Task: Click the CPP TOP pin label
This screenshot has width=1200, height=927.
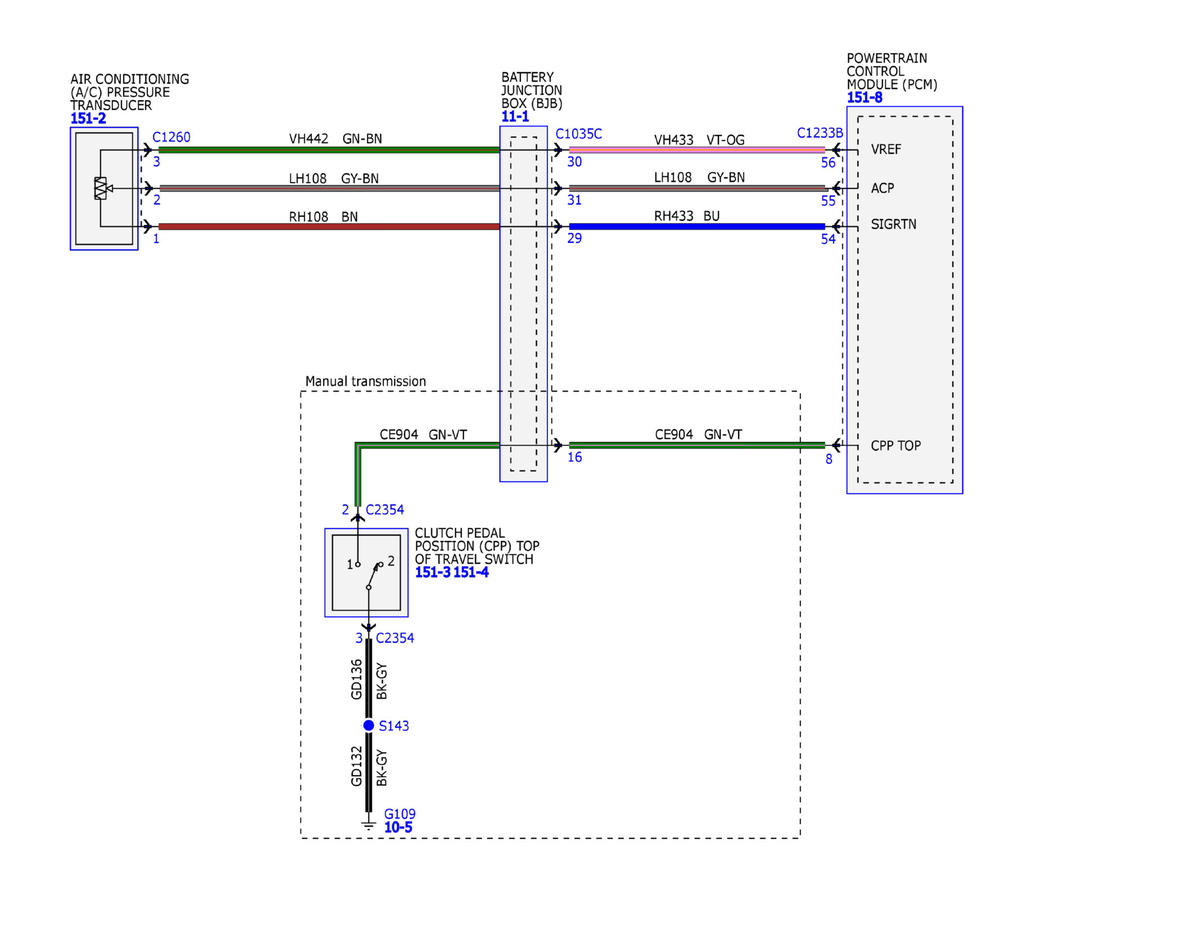Action: (x=895, y=446)
